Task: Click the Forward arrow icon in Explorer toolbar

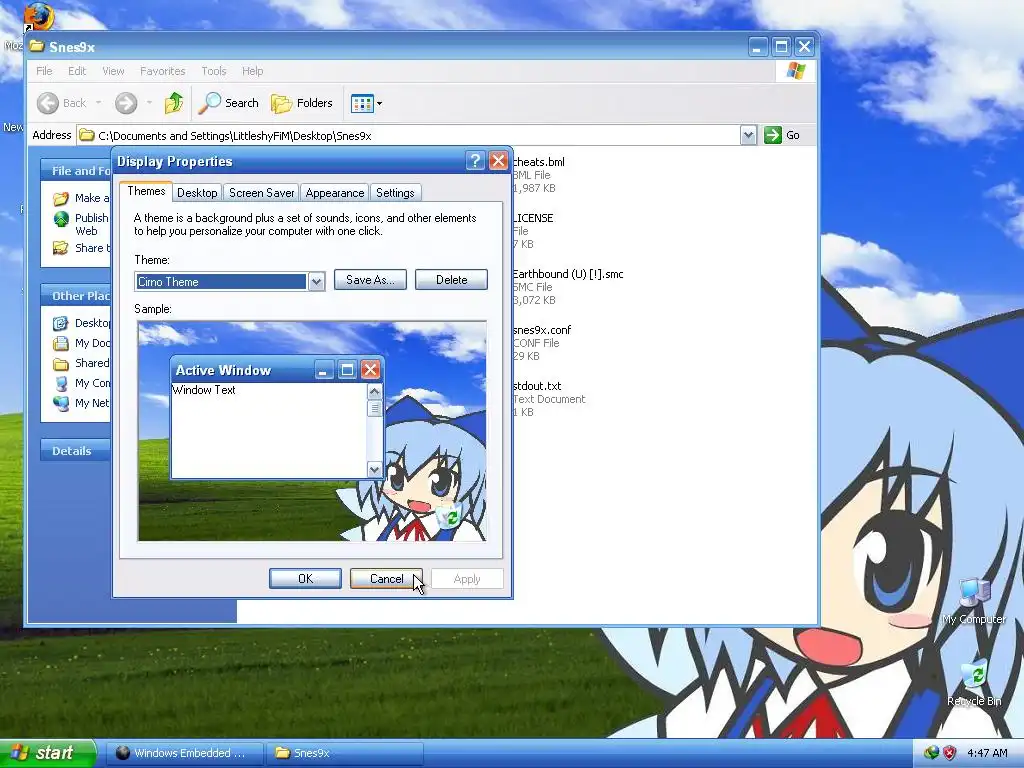Action: pyautogui.click(x=126, y=103)
